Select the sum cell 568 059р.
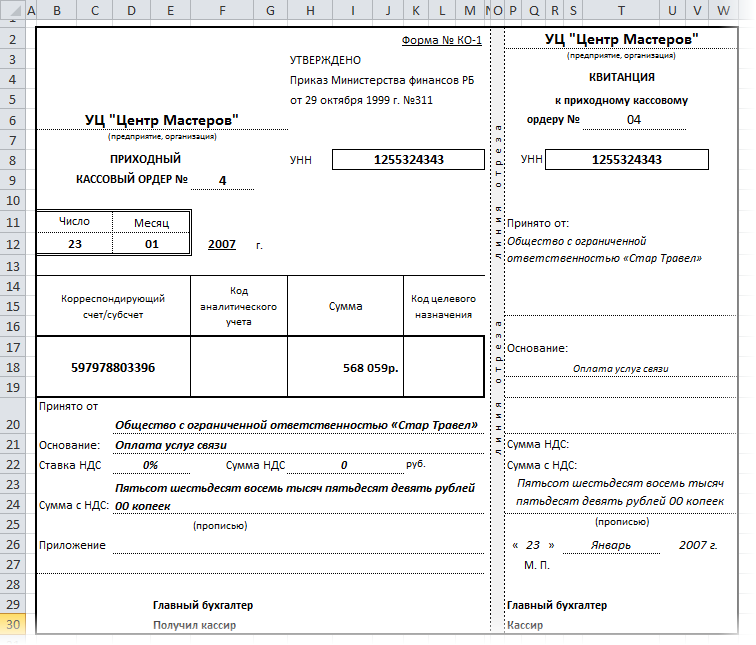This screenshot has height=645, width=756. [x=345, y=367]
